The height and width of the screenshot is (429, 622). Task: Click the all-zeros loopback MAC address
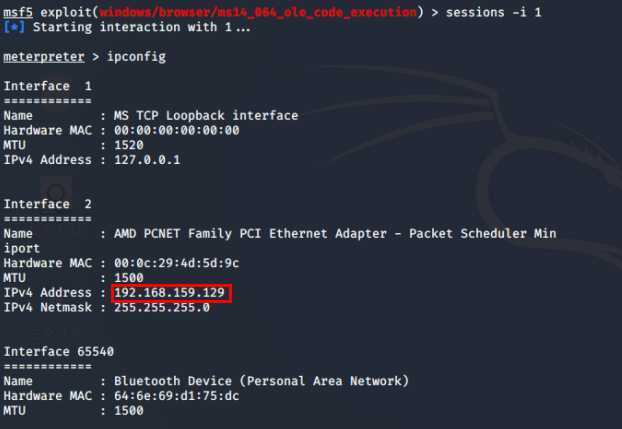pos(176,130)
